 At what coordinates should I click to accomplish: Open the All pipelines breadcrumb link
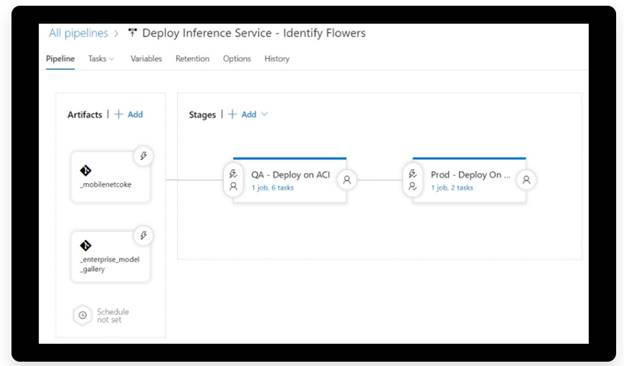(x=78, y=33)
